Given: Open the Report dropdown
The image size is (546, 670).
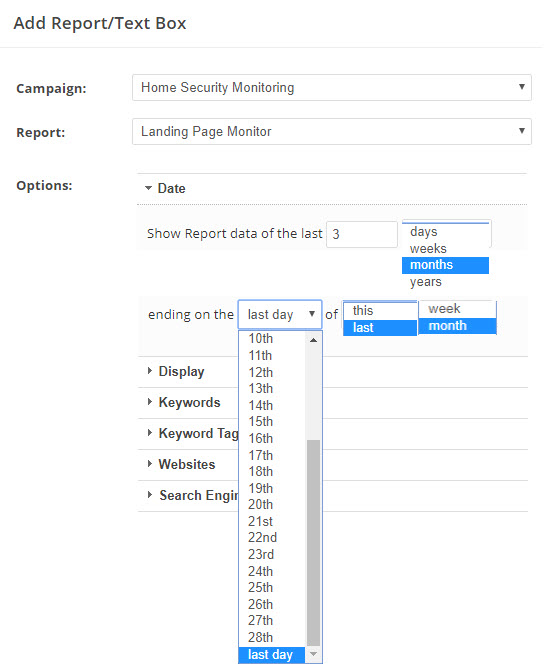Looking at the screenshot, I should (332, 132).
